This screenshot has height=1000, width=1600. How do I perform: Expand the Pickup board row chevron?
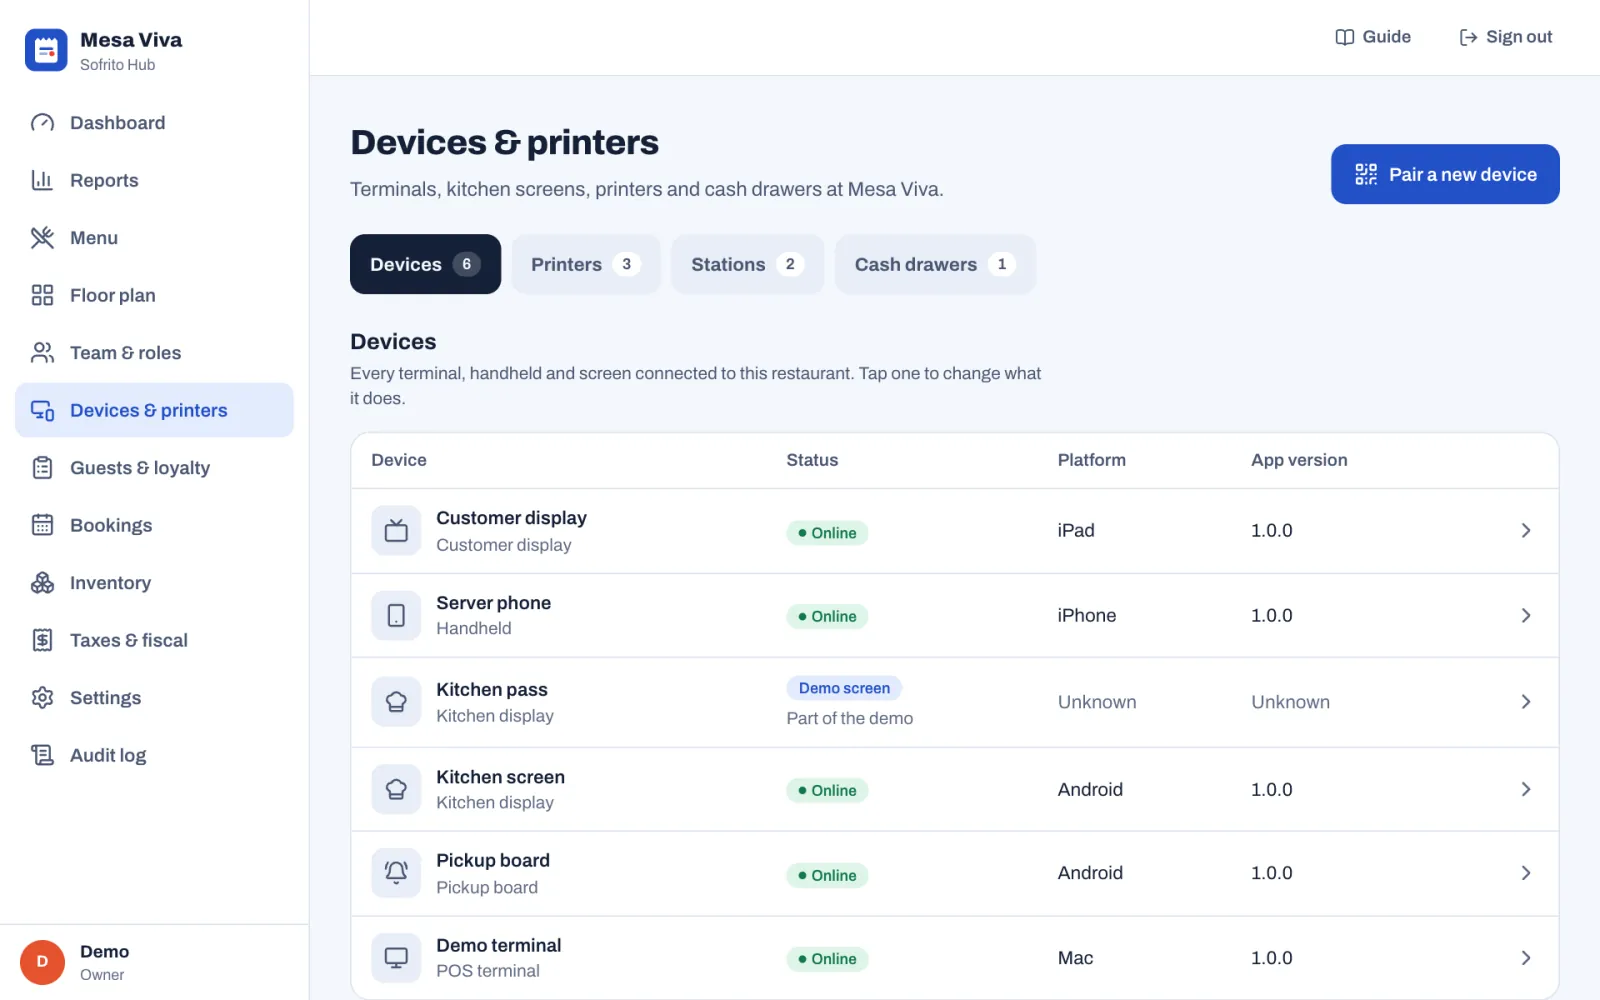click(x=1526, y=873)
